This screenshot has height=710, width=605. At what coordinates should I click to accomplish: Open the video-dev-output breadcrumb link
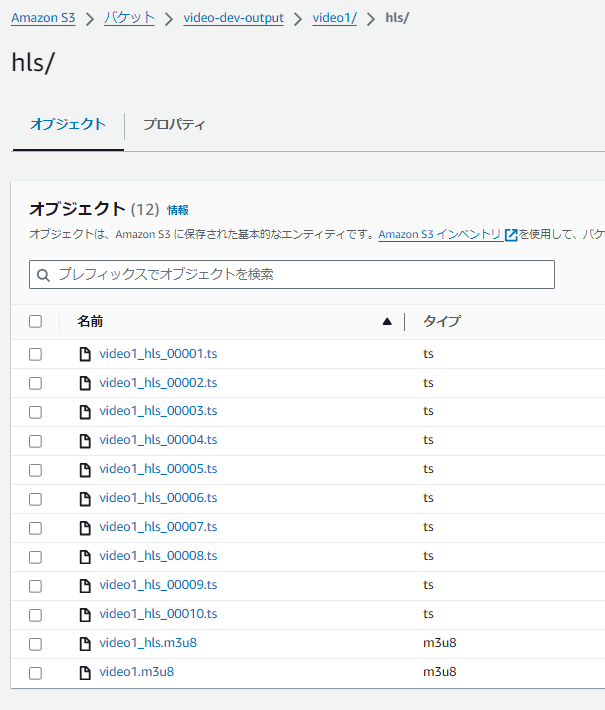[233, 19]
